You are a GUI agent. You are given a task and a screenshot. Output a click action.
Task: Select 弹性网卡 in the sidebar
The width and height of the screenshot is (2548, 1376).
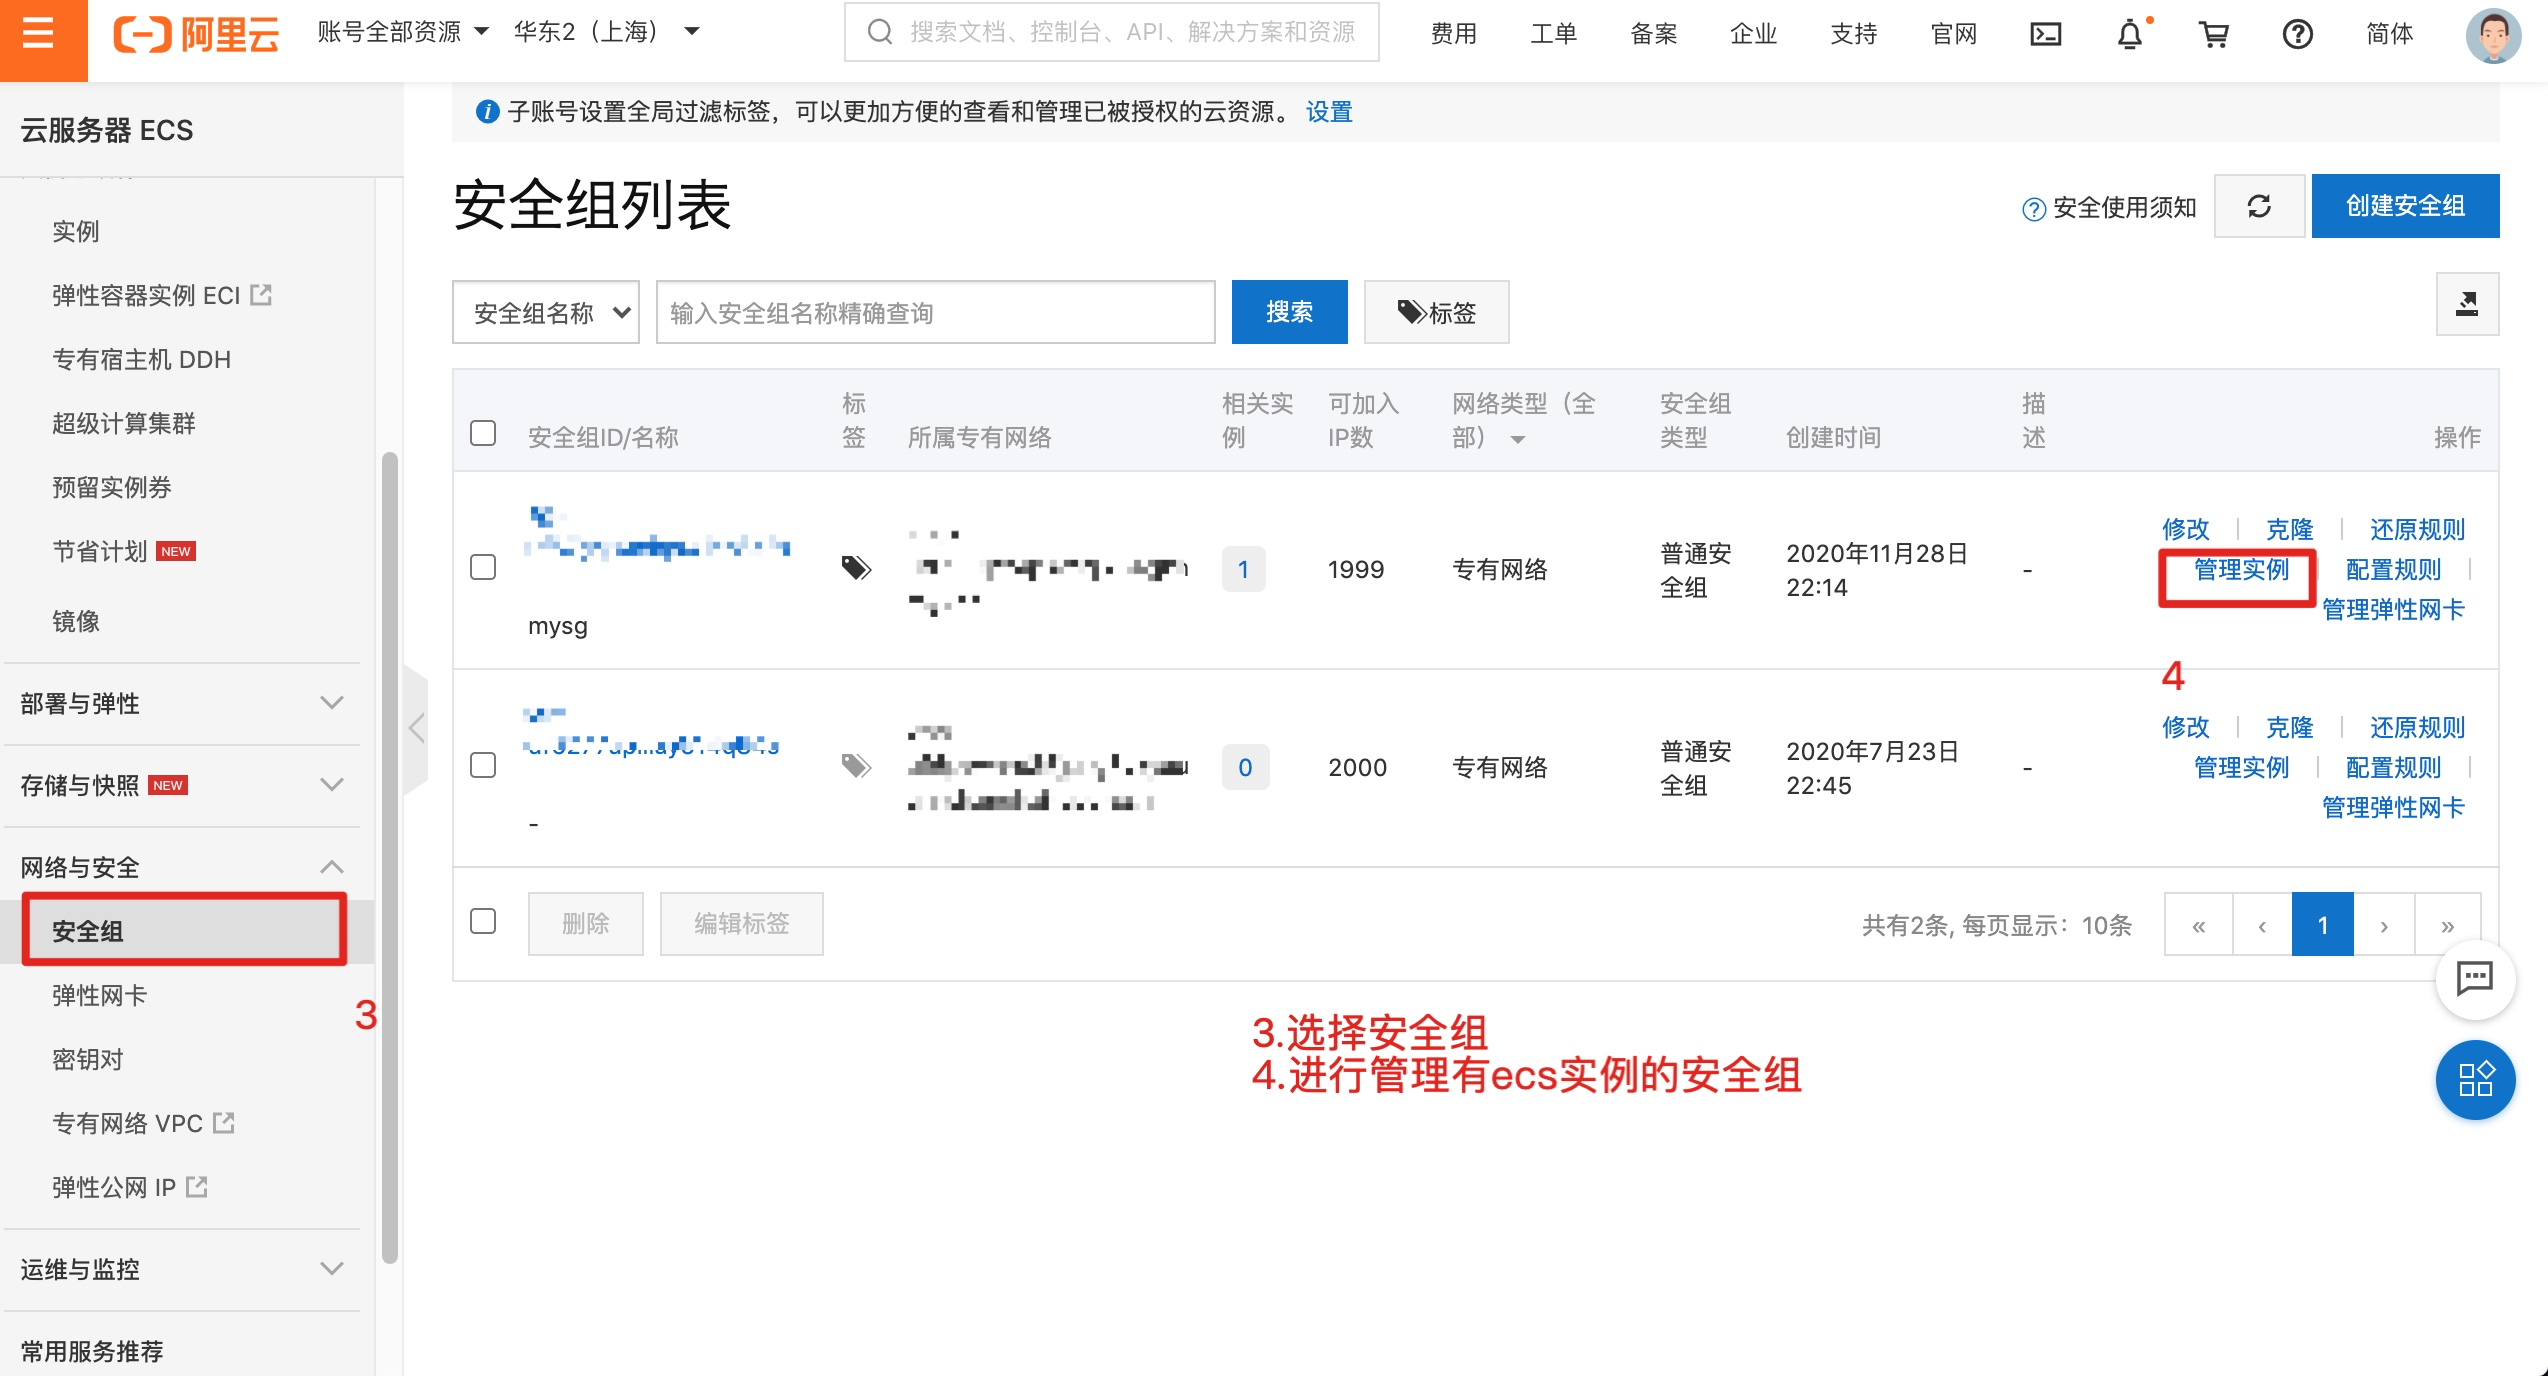[99, 995]
